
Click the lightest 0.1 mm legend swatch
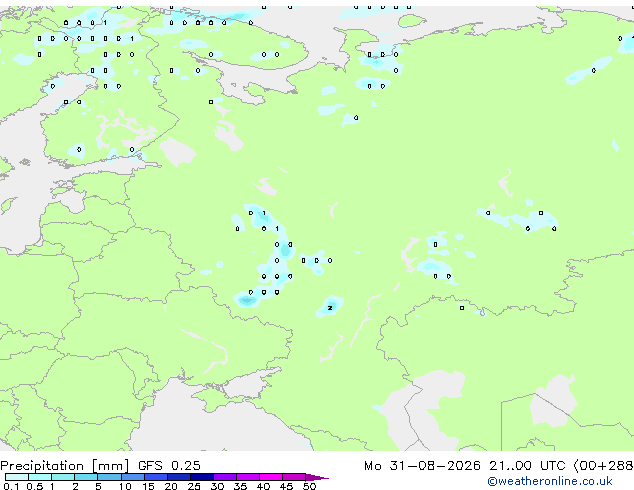[x=17, y=477]
